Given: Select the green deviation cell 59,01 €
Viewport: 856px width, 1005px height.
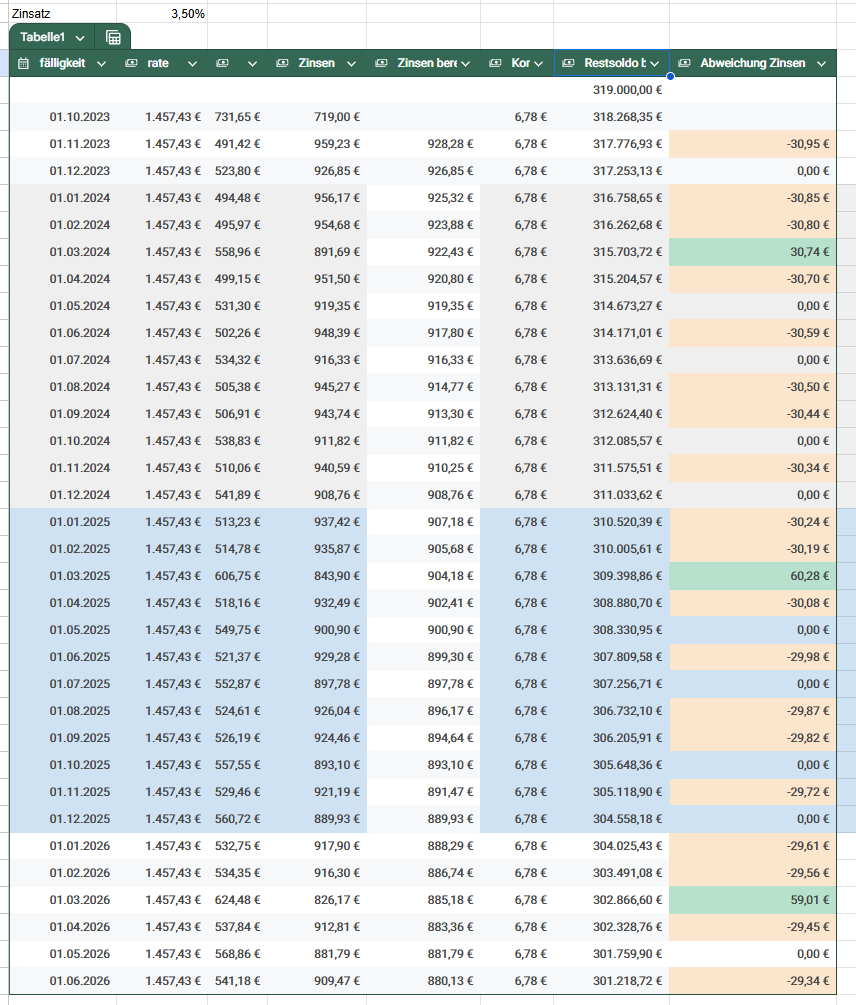Looking at the screenshot, I should coord(753,900).
